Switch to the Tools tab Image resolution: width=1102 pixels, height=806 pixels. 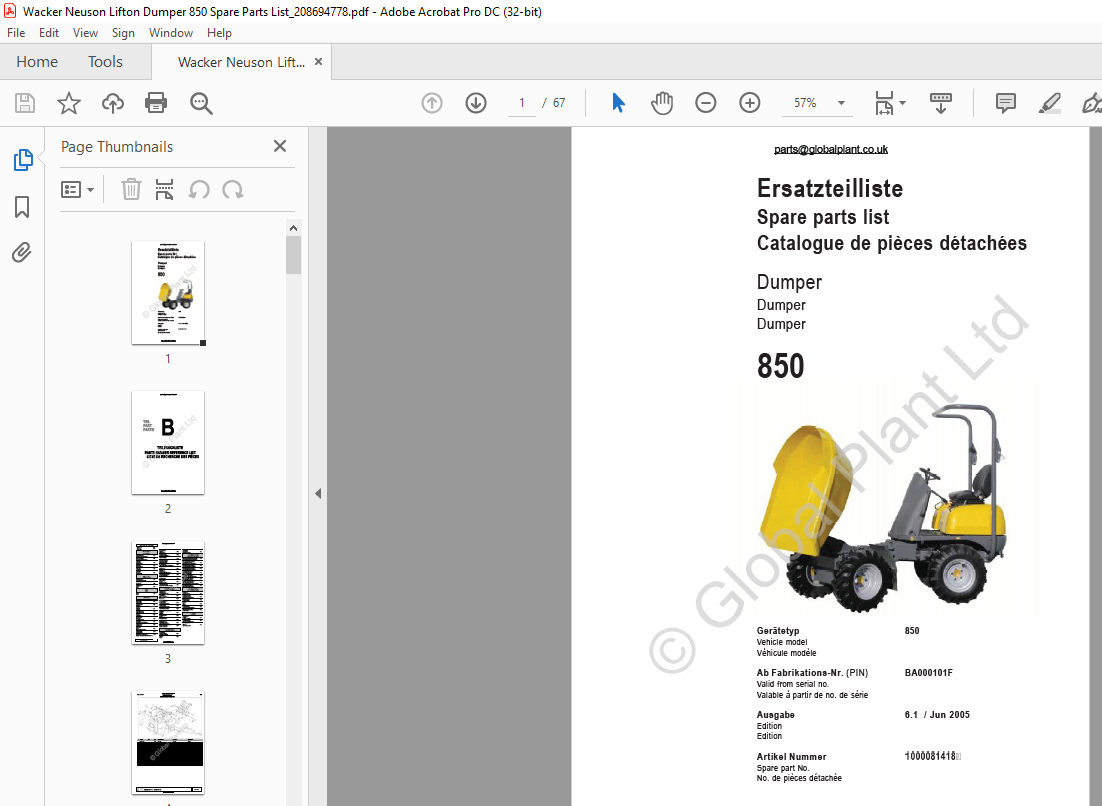tap(105, 62)
